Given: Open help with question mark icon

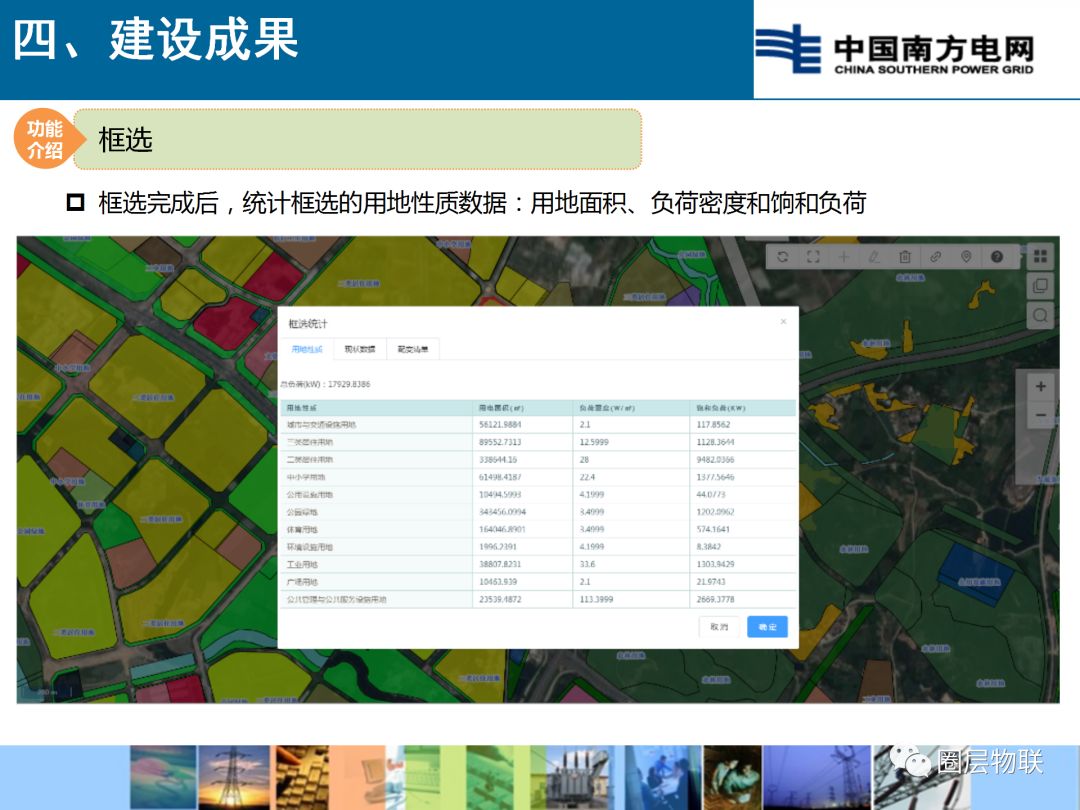Looking at the screenshot, I should [997, 257].
